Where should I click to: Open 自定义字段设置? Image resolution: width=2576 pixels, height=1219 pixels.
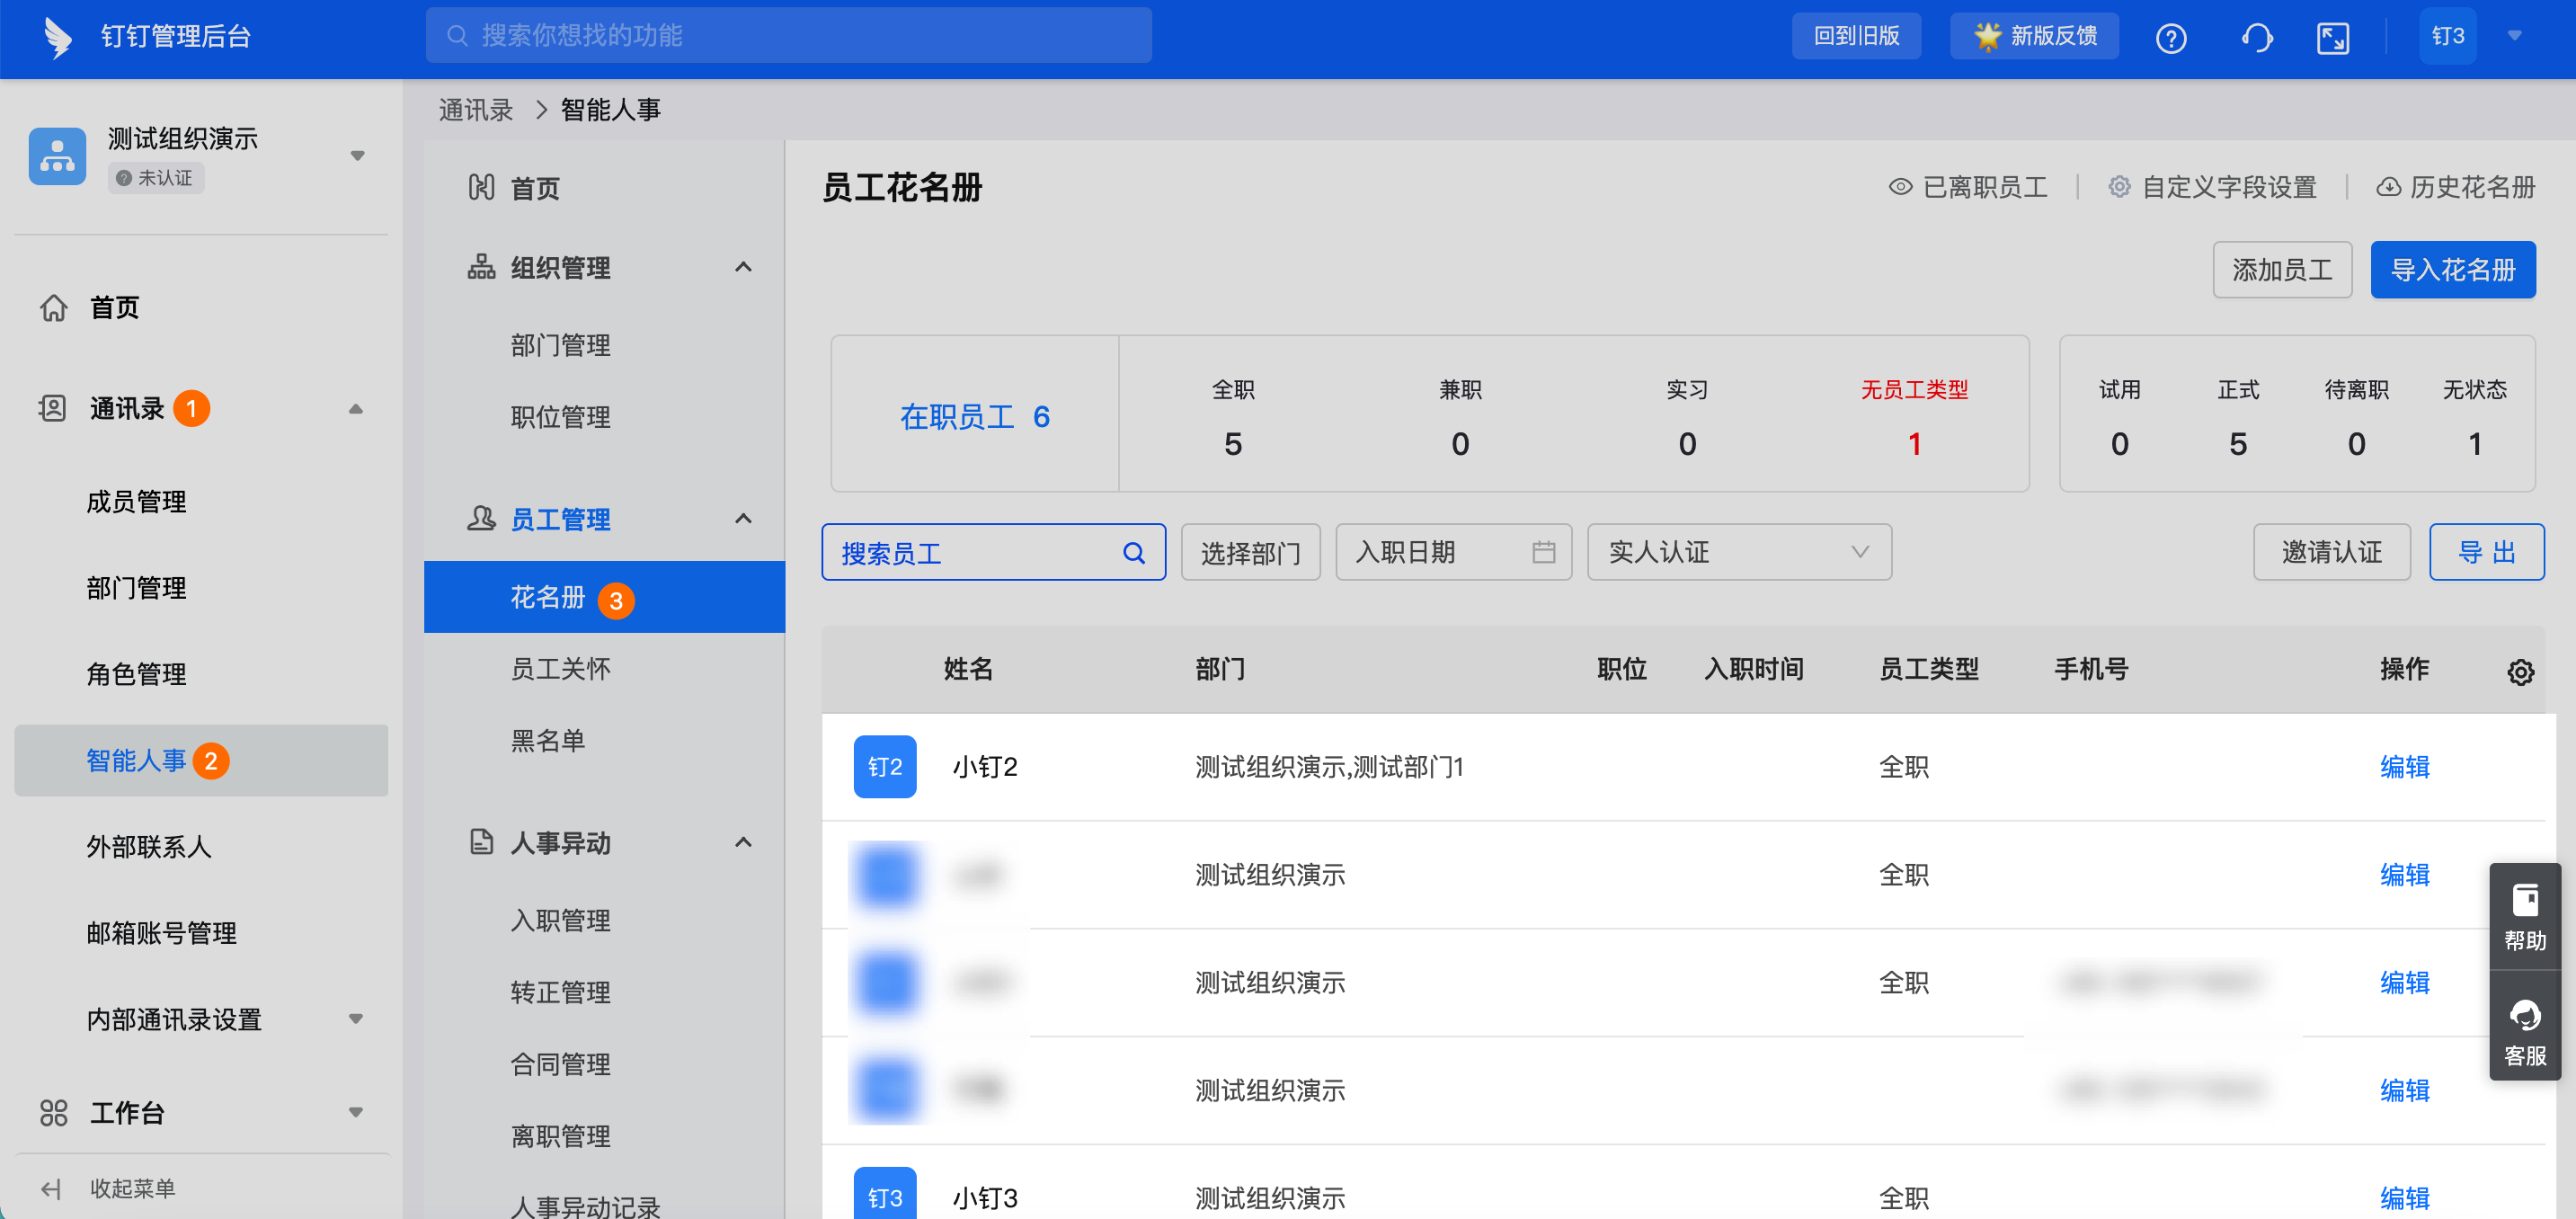[2212, 187]
